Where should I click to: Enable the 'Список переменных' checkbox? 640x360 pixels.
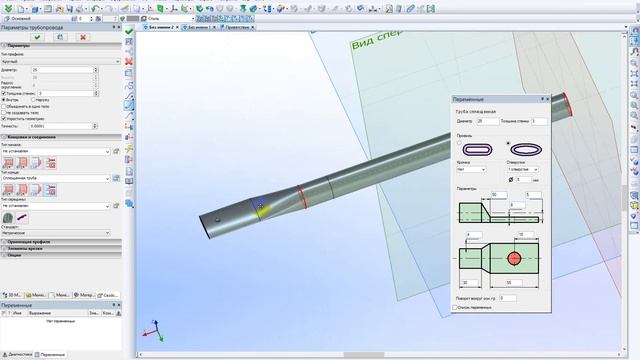(x=455, y=307)
